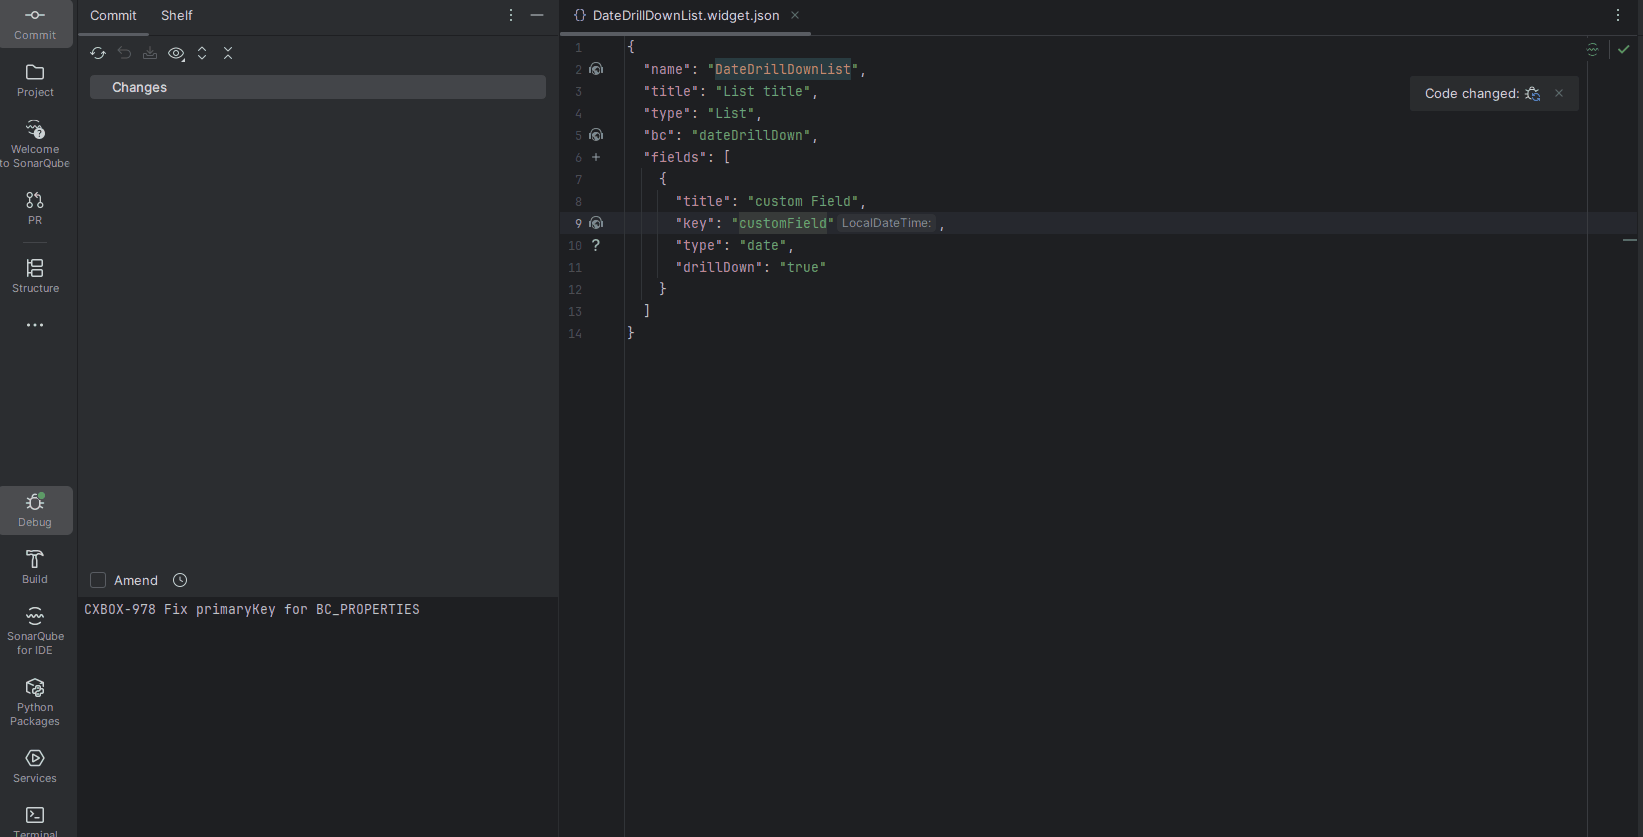The height and width of the screenshot is (837, 1643).
Task: Click the "drillDown" property name
Action: click(x=719, y=267)
